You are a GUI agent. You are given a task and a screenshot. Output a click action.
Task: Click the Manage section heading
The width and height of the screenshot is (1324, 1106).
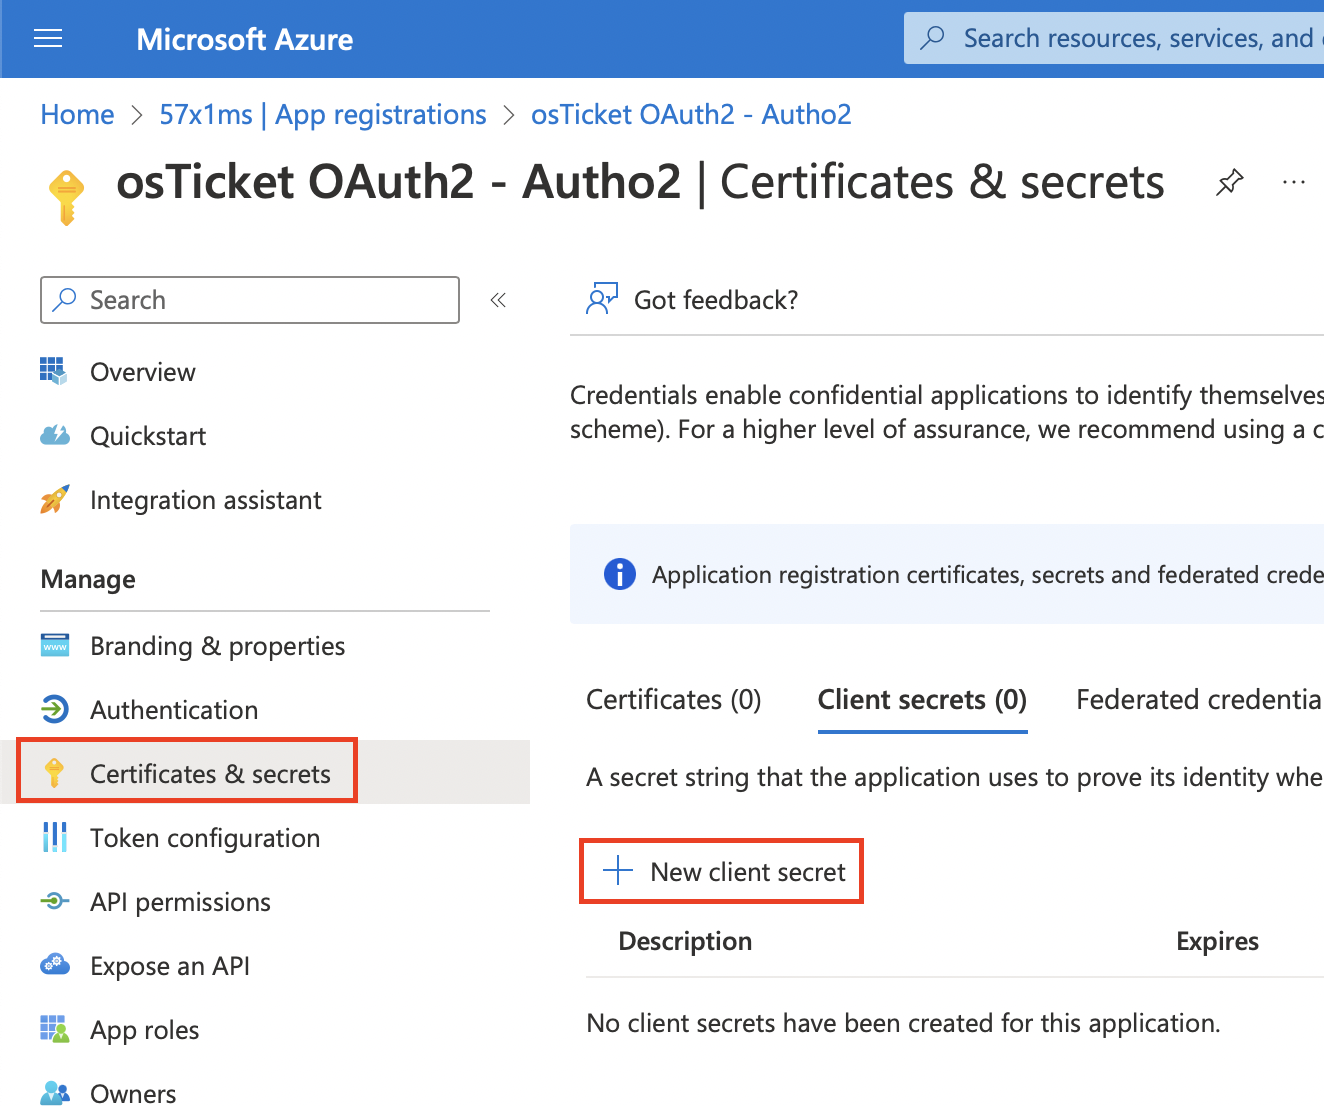88,579
